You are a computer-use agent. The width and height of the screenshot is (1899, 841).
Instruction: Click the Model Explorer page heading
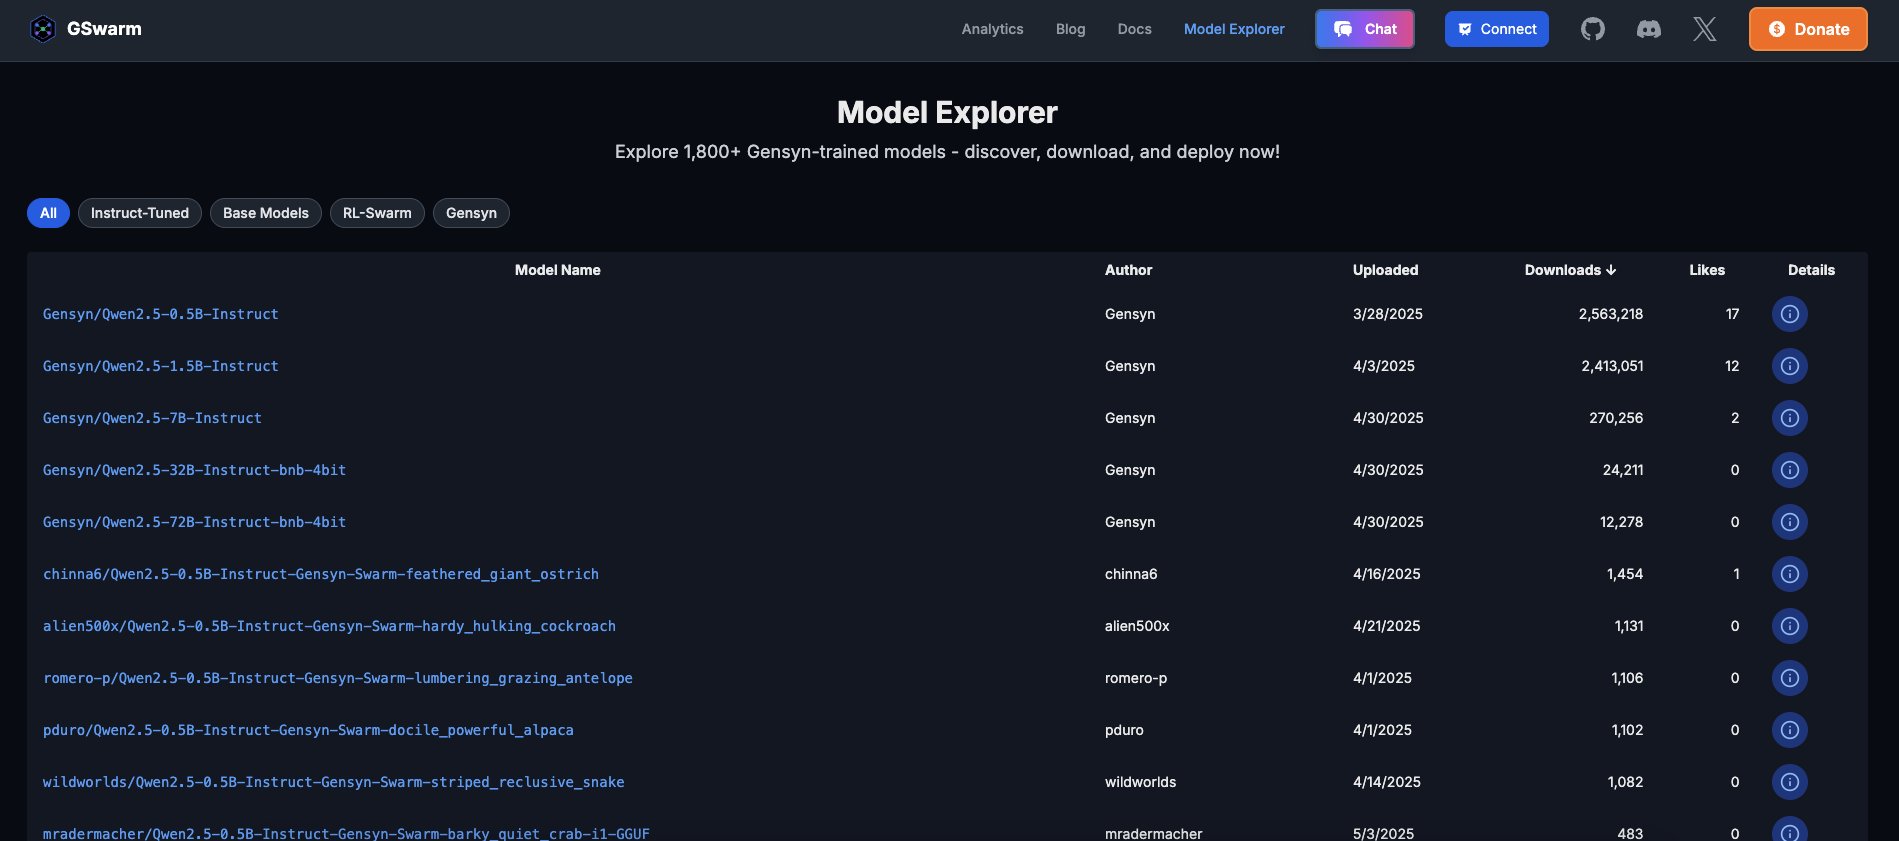pyautogui.click(x=947, y=112)
